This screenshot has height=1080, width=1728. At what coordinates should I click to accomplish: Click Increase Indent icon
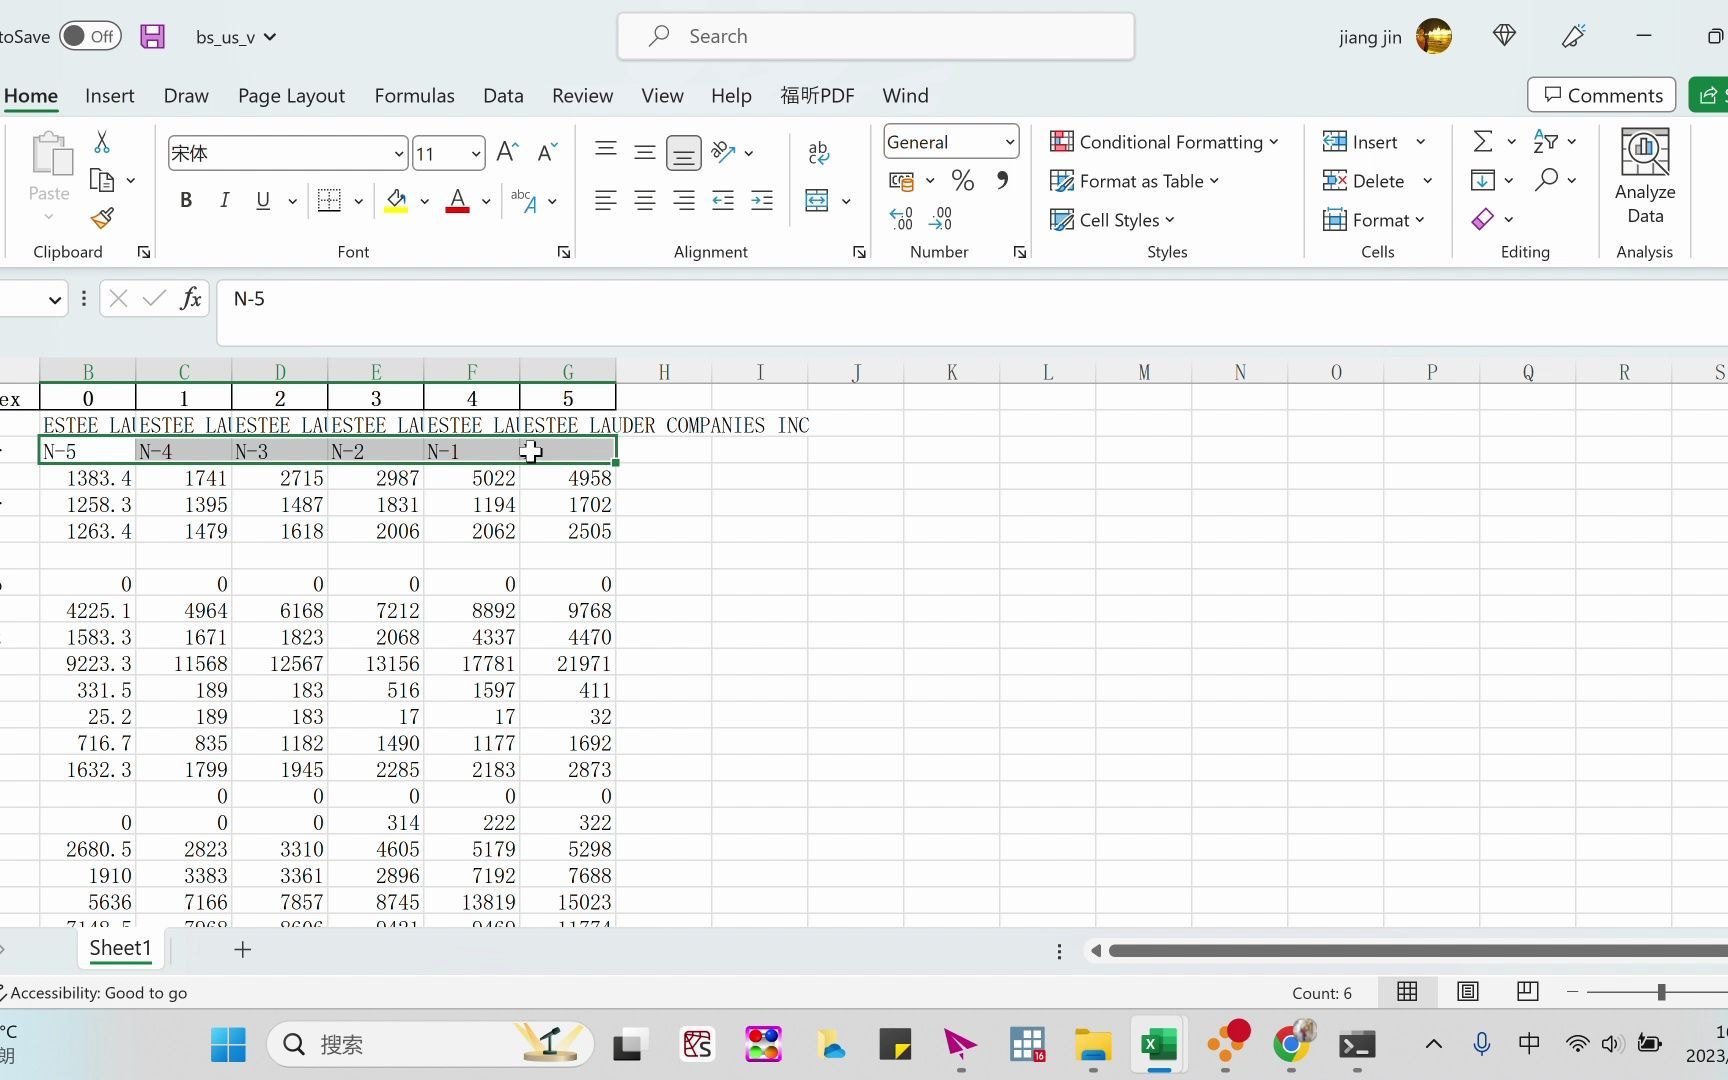click(762, 200)
